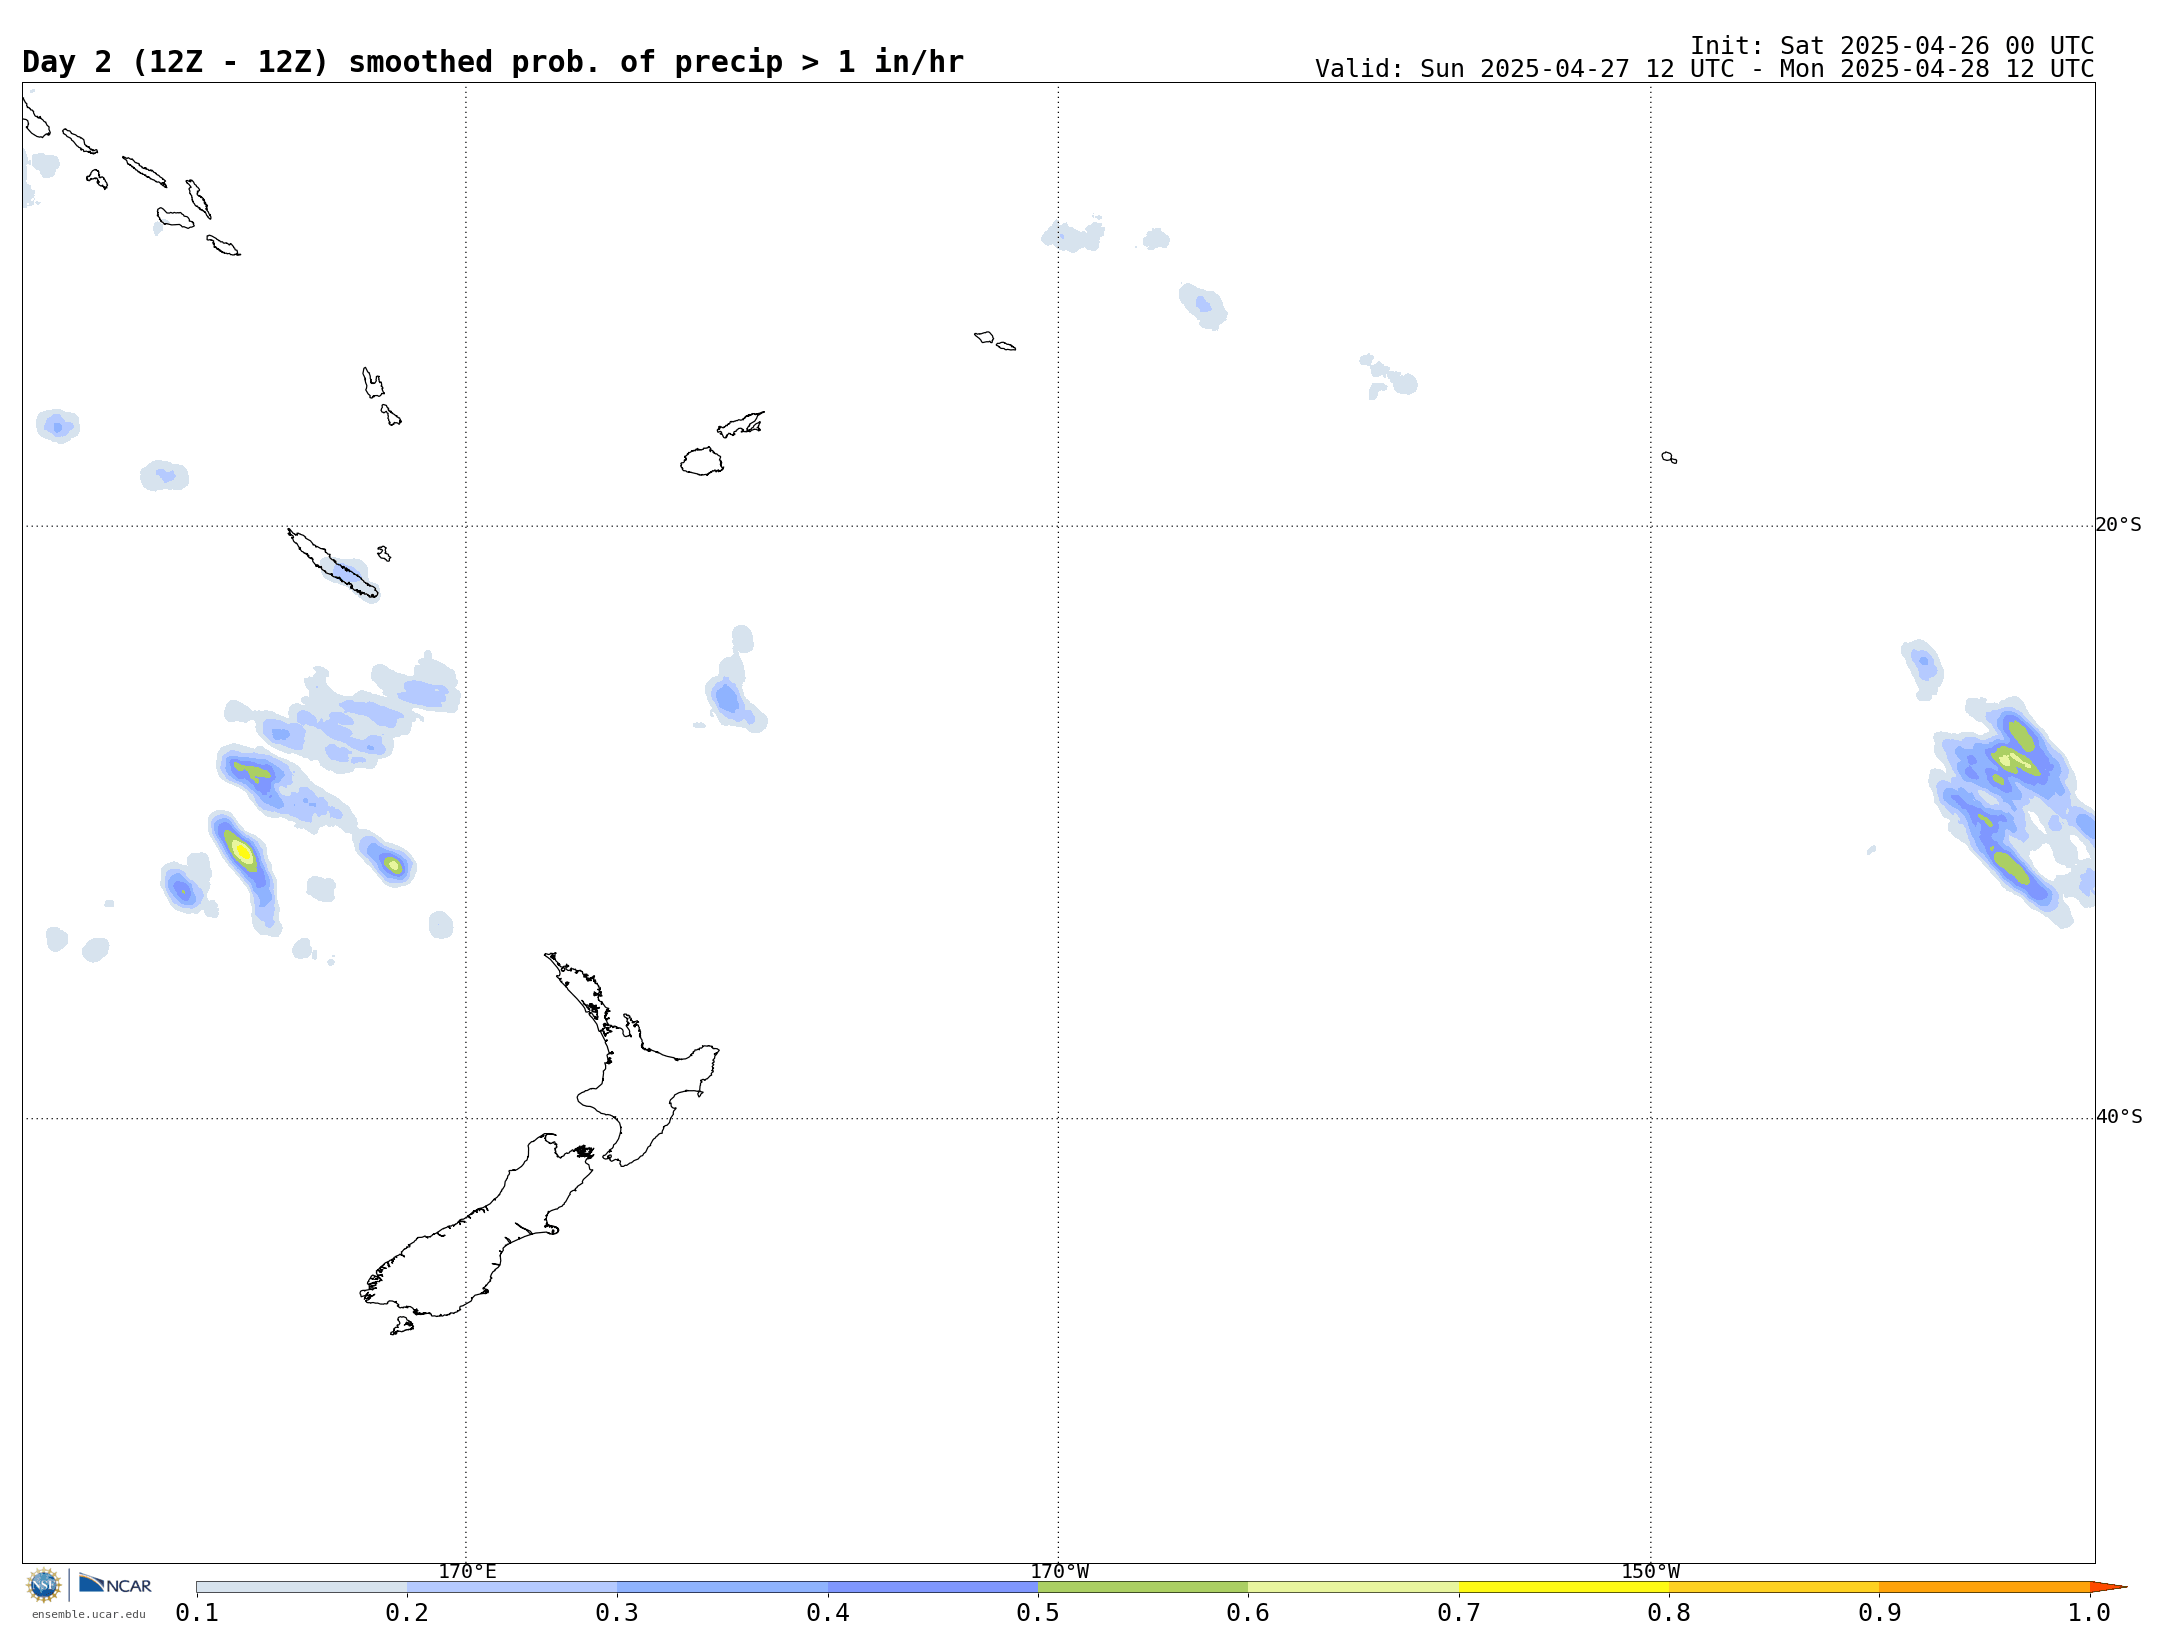
Task: Pick the 0.2–0.3 light blue colorbar segment
Action: point(512,1587)
